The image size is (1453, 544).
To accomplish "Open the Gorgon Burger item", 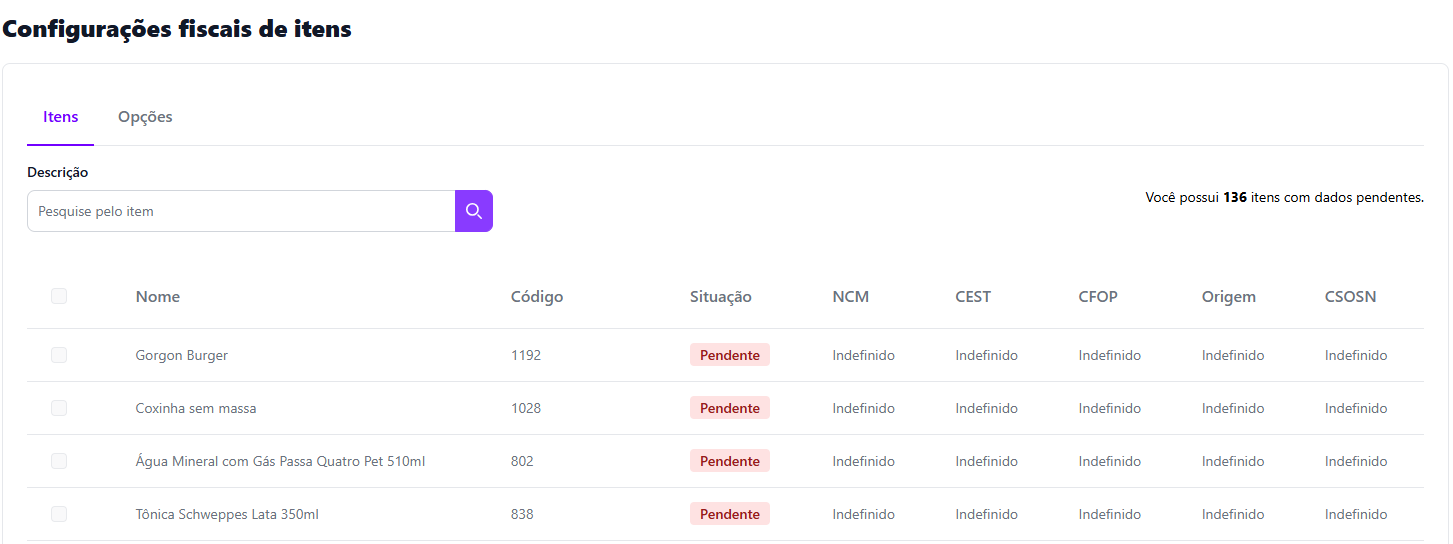I will point(182,355).
